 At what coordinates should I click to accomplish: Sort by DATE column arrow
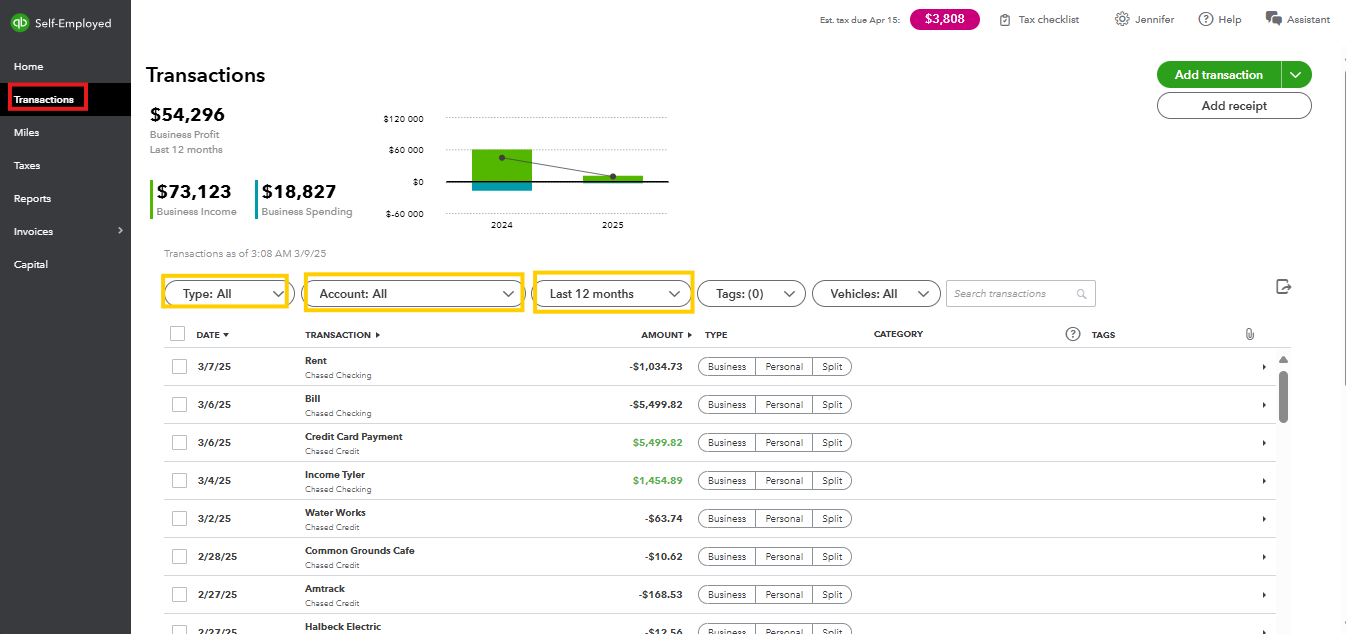pos(226,335)
